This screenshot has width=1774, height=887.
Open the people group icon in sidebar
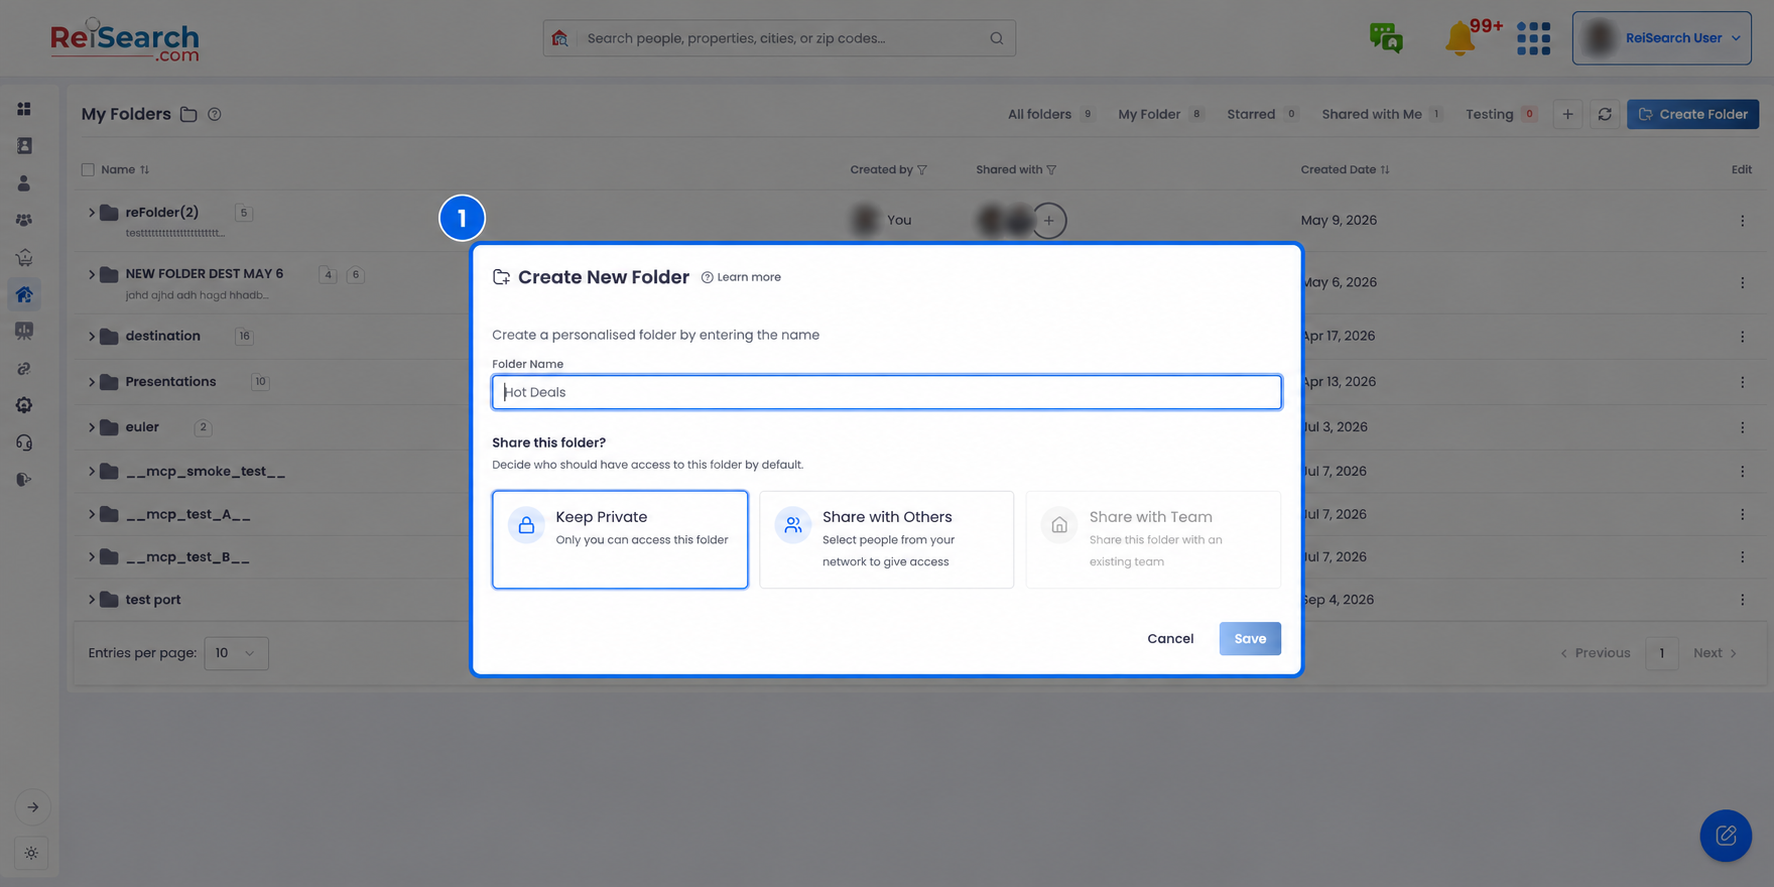click(24, 220)
